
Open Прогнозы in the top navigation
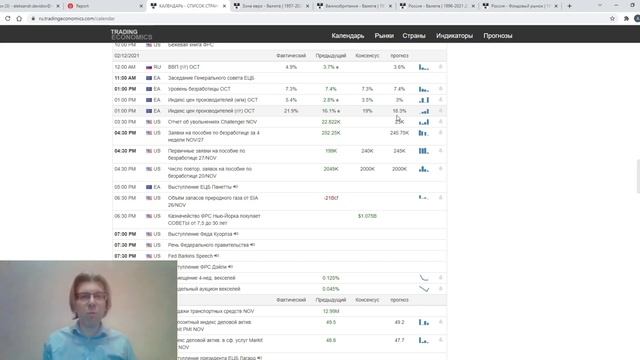tap(498, 36)
